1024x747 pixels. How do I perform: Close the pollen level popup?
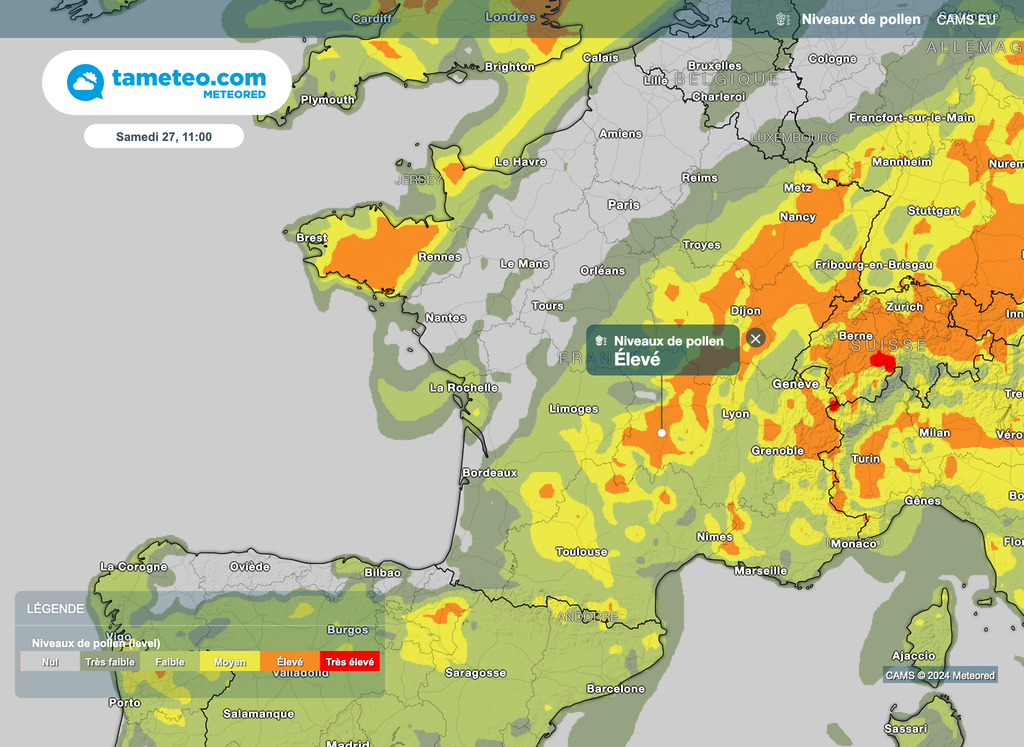tap(756, 338)
